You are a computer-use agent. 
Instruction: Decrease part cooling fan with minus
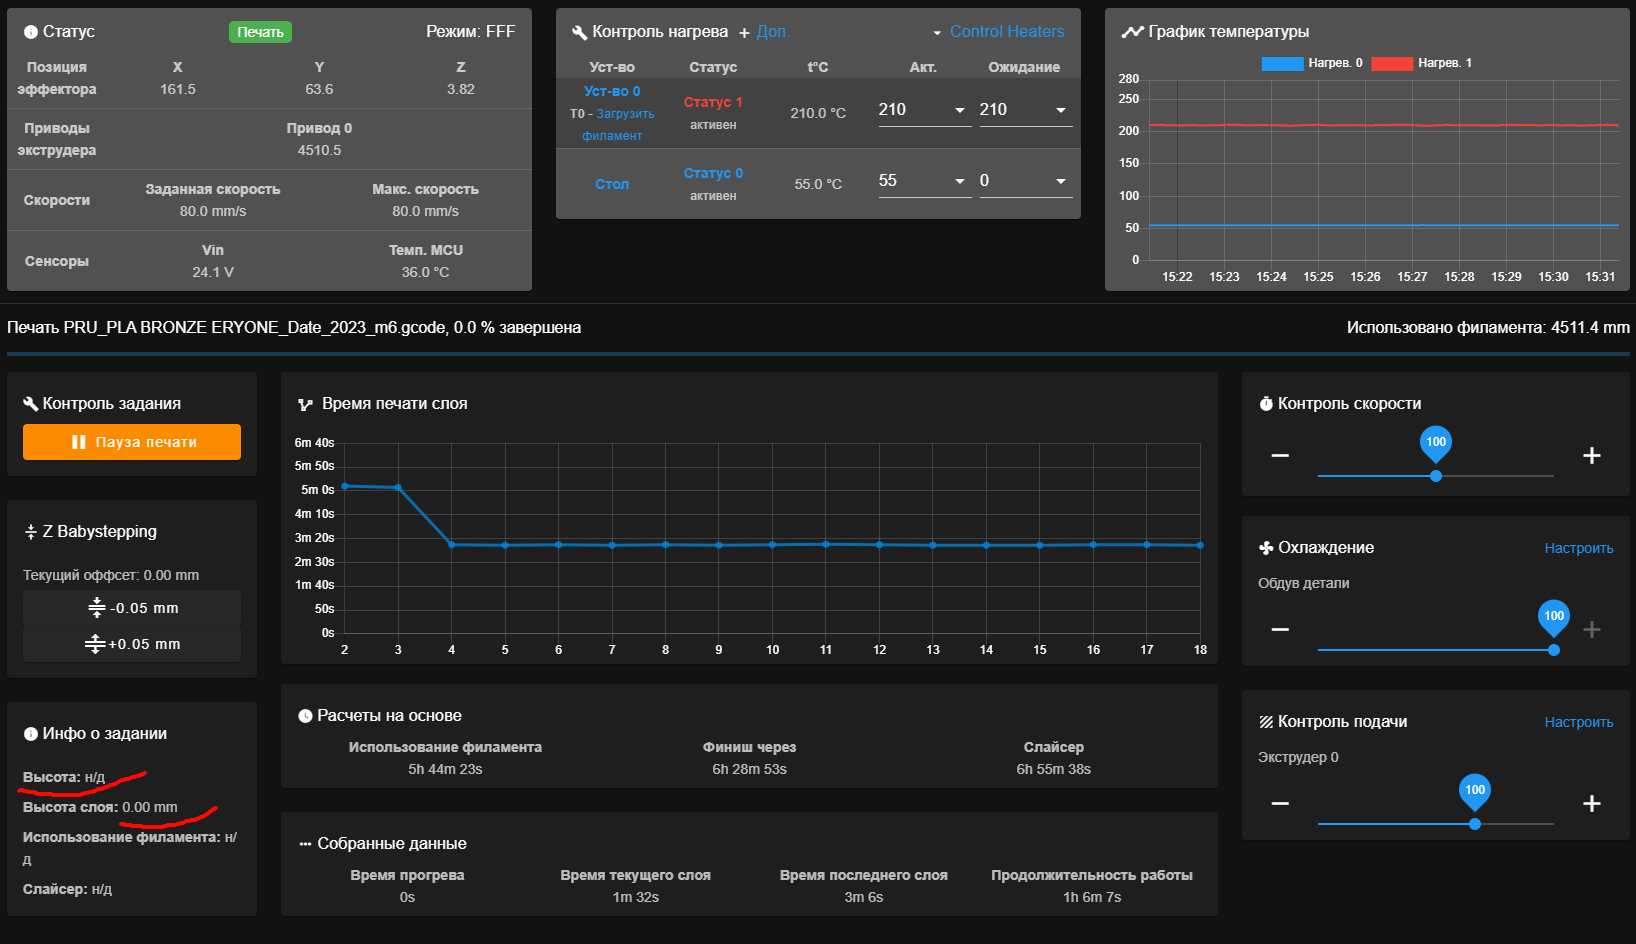click(x=1280, y=630)
